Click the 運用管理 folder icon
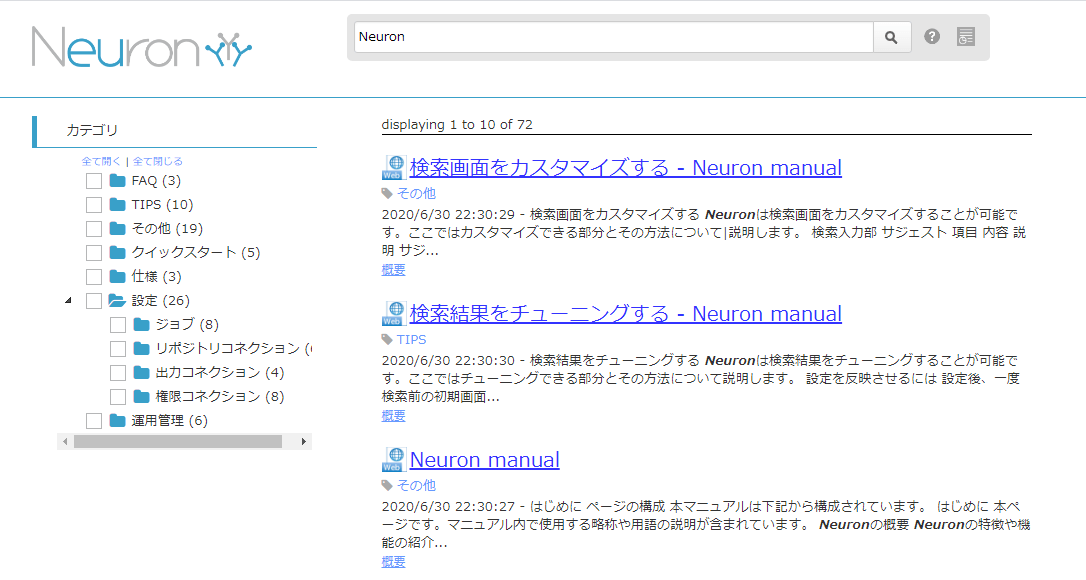The image size is (1086, 580). click(x=118, y=421)
